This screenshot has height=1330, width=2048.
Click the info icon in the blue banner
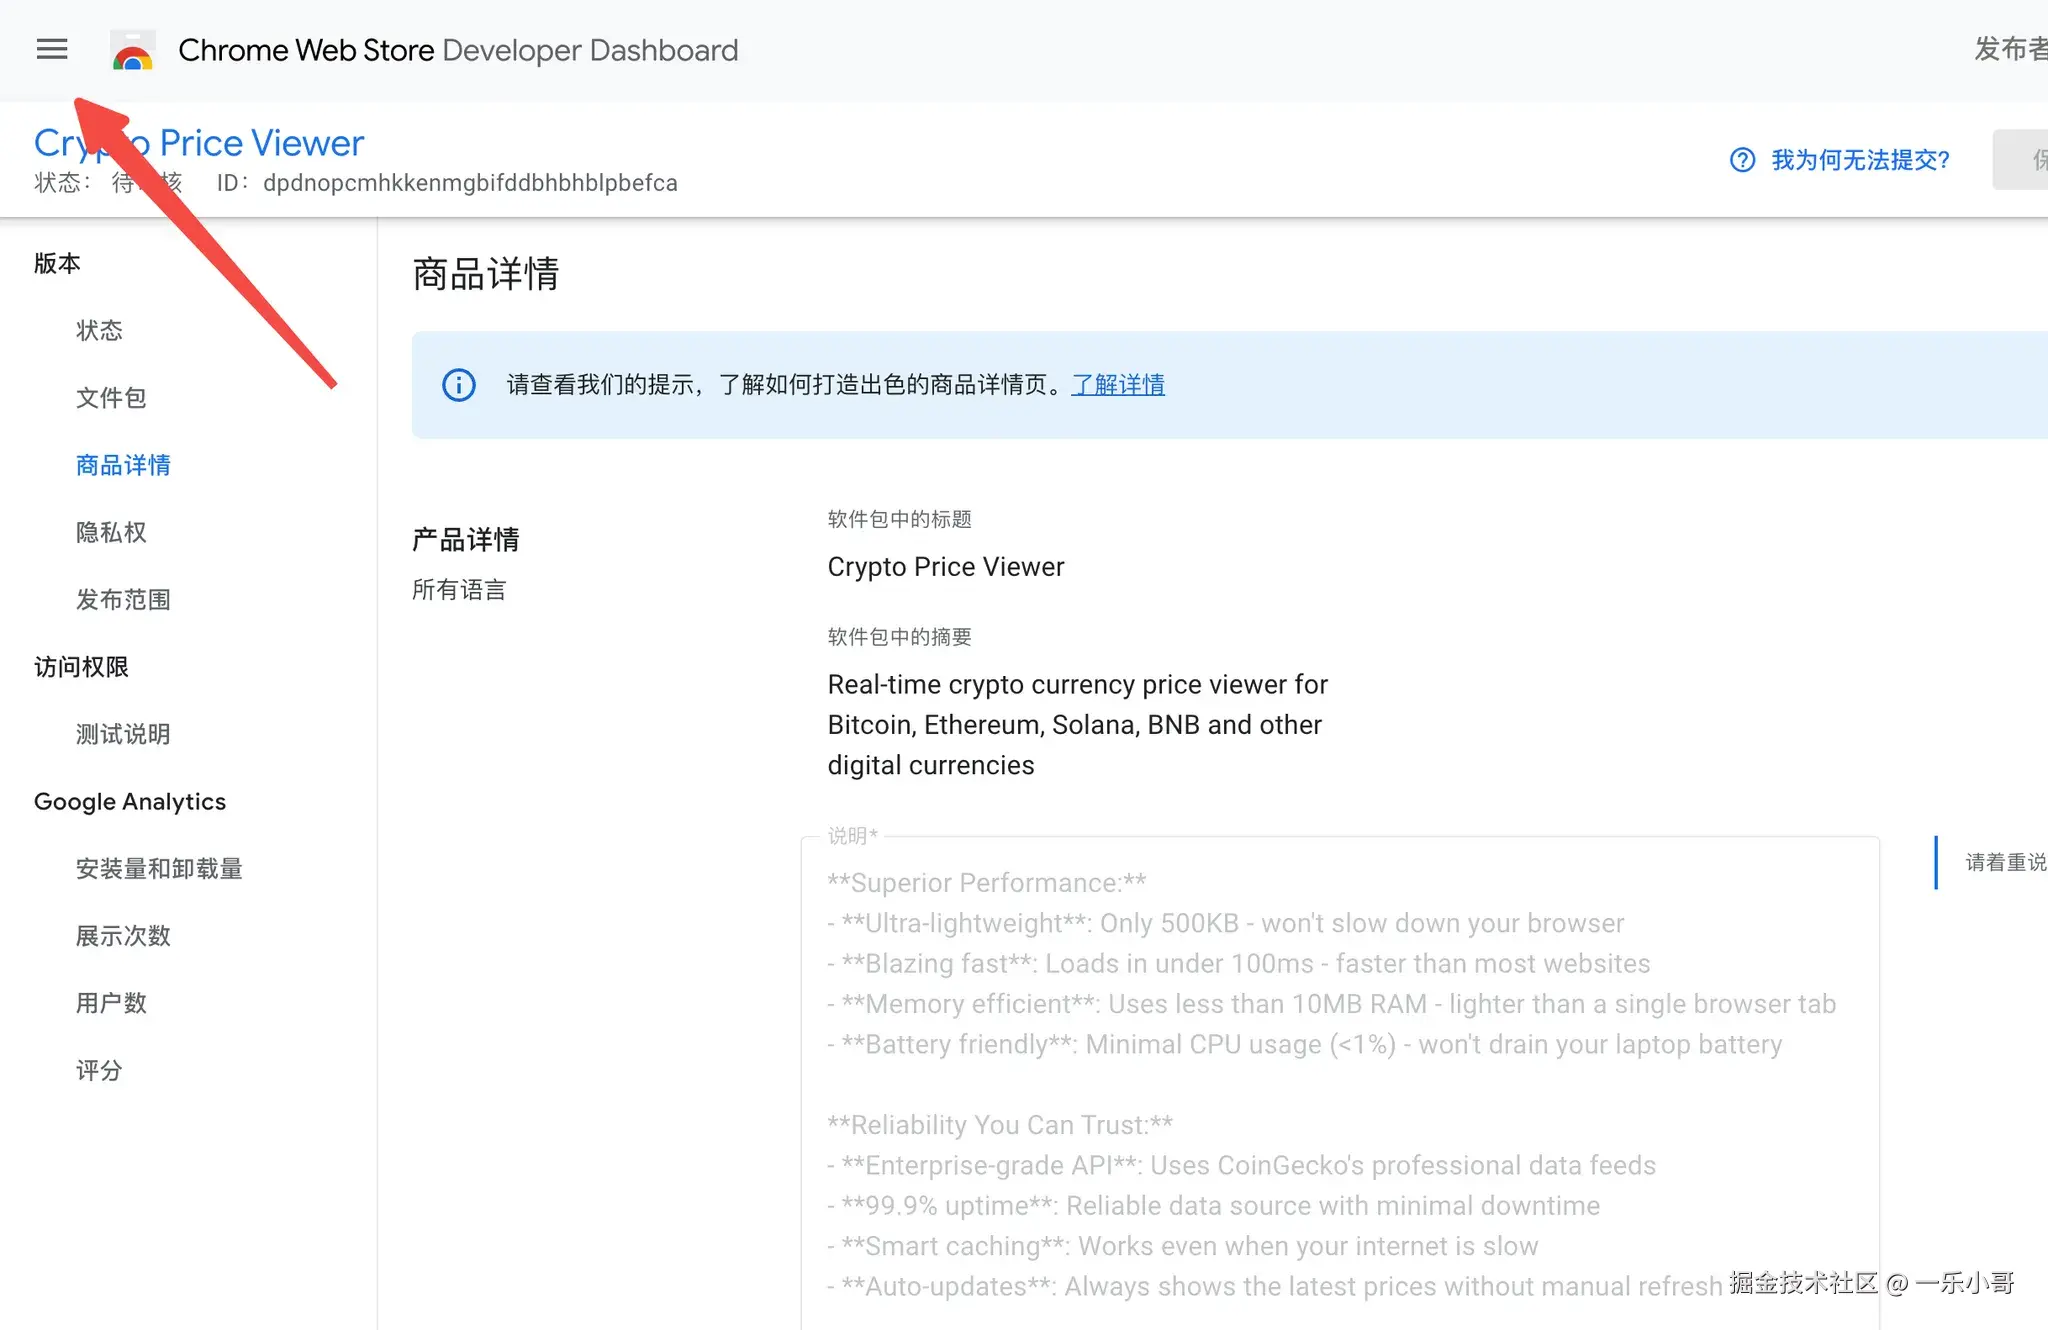click(x=459, y=385)
